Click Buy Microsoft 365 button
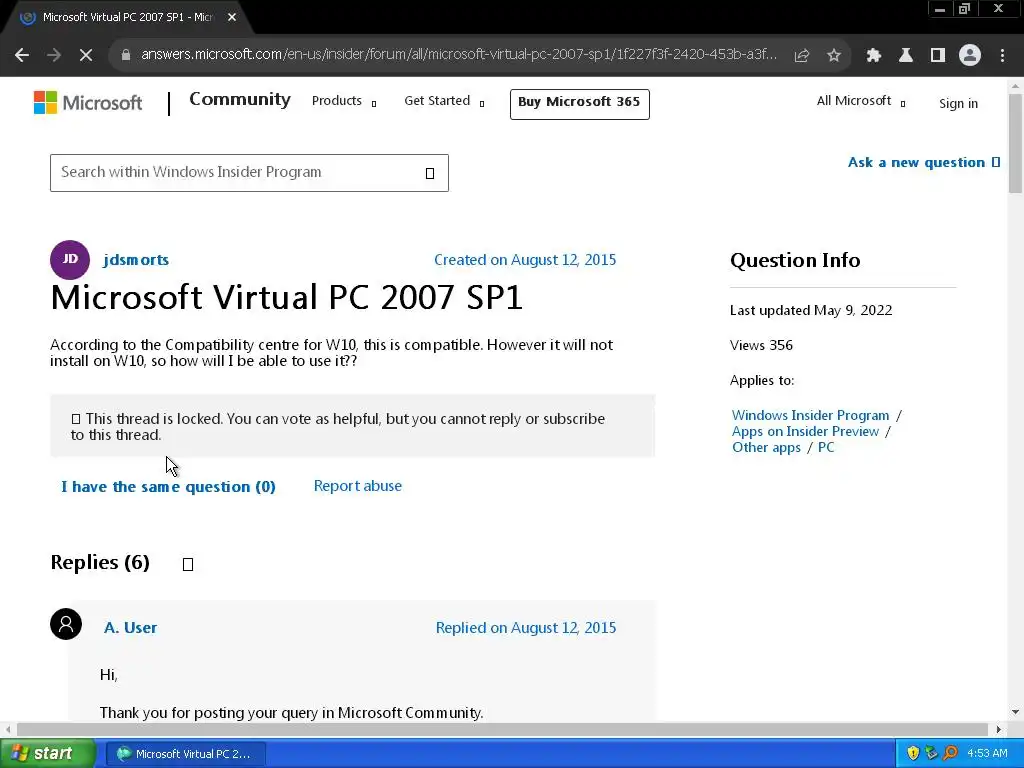 click(x=579, y=104)
